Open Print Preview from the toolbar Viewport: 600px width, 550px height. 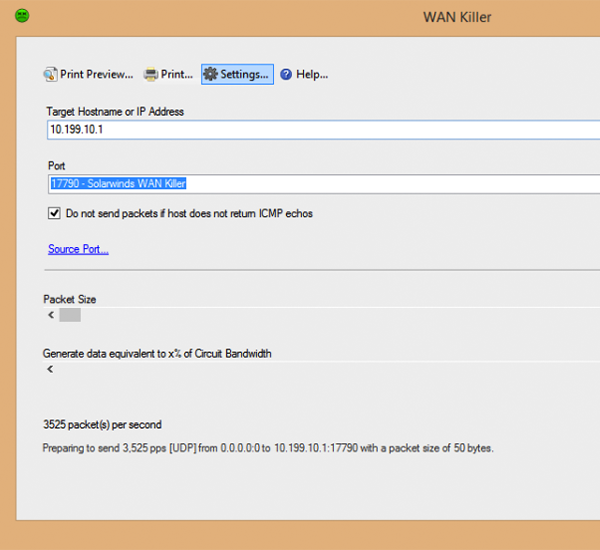(x=88, y=74)
